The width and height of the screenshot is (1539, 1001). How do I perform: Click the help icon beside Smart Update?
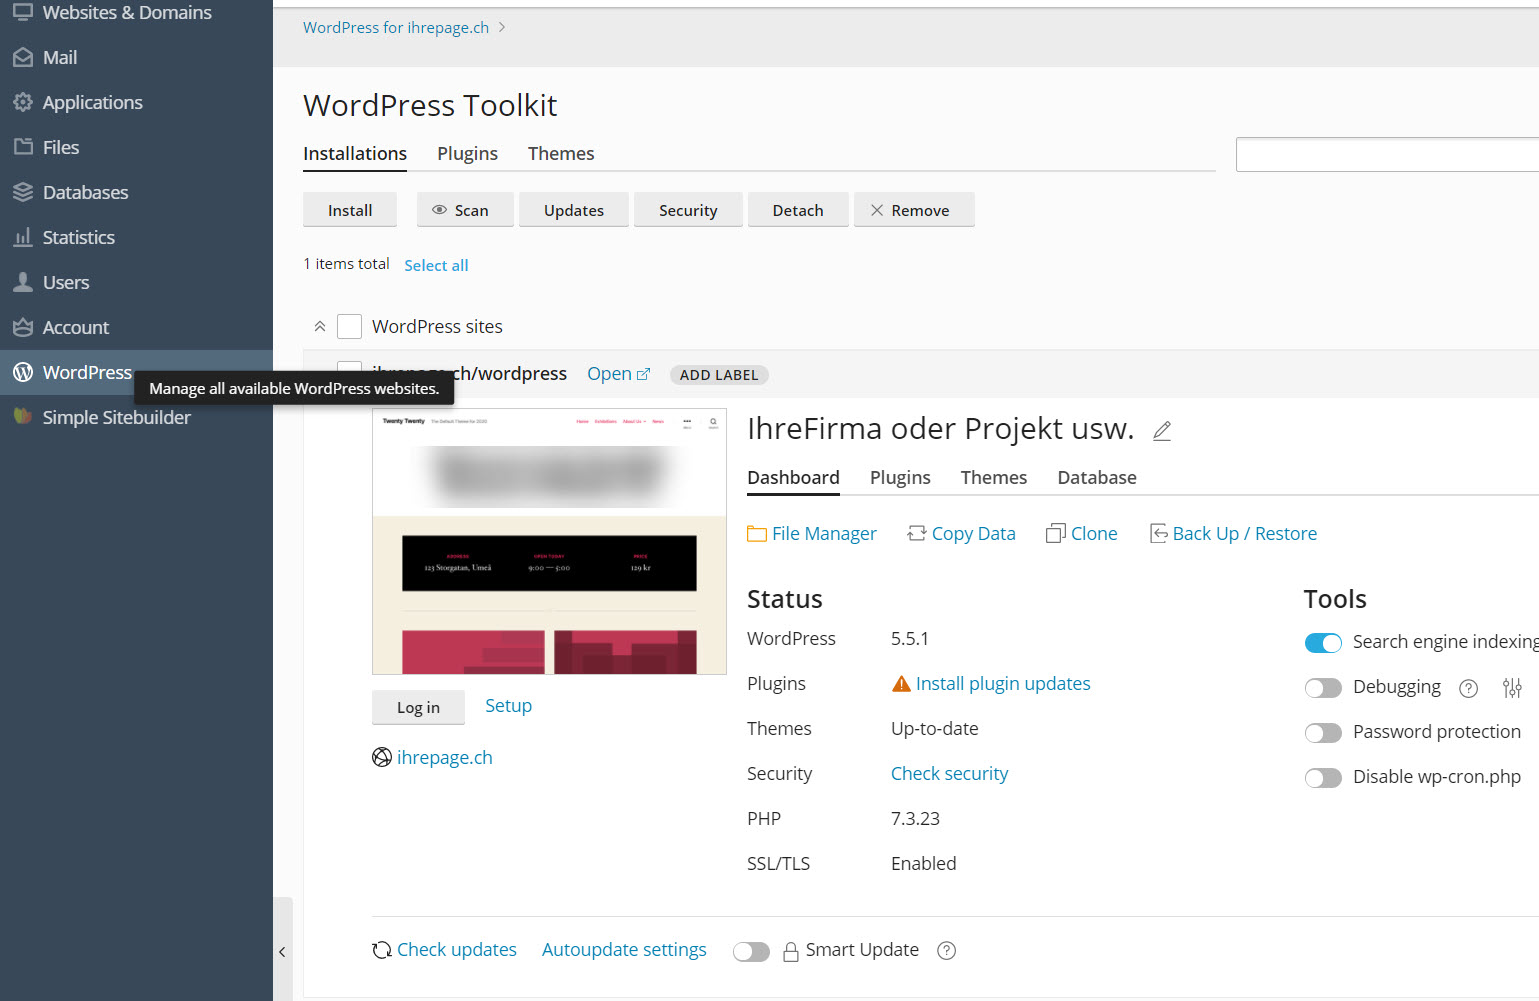[946, 951]
